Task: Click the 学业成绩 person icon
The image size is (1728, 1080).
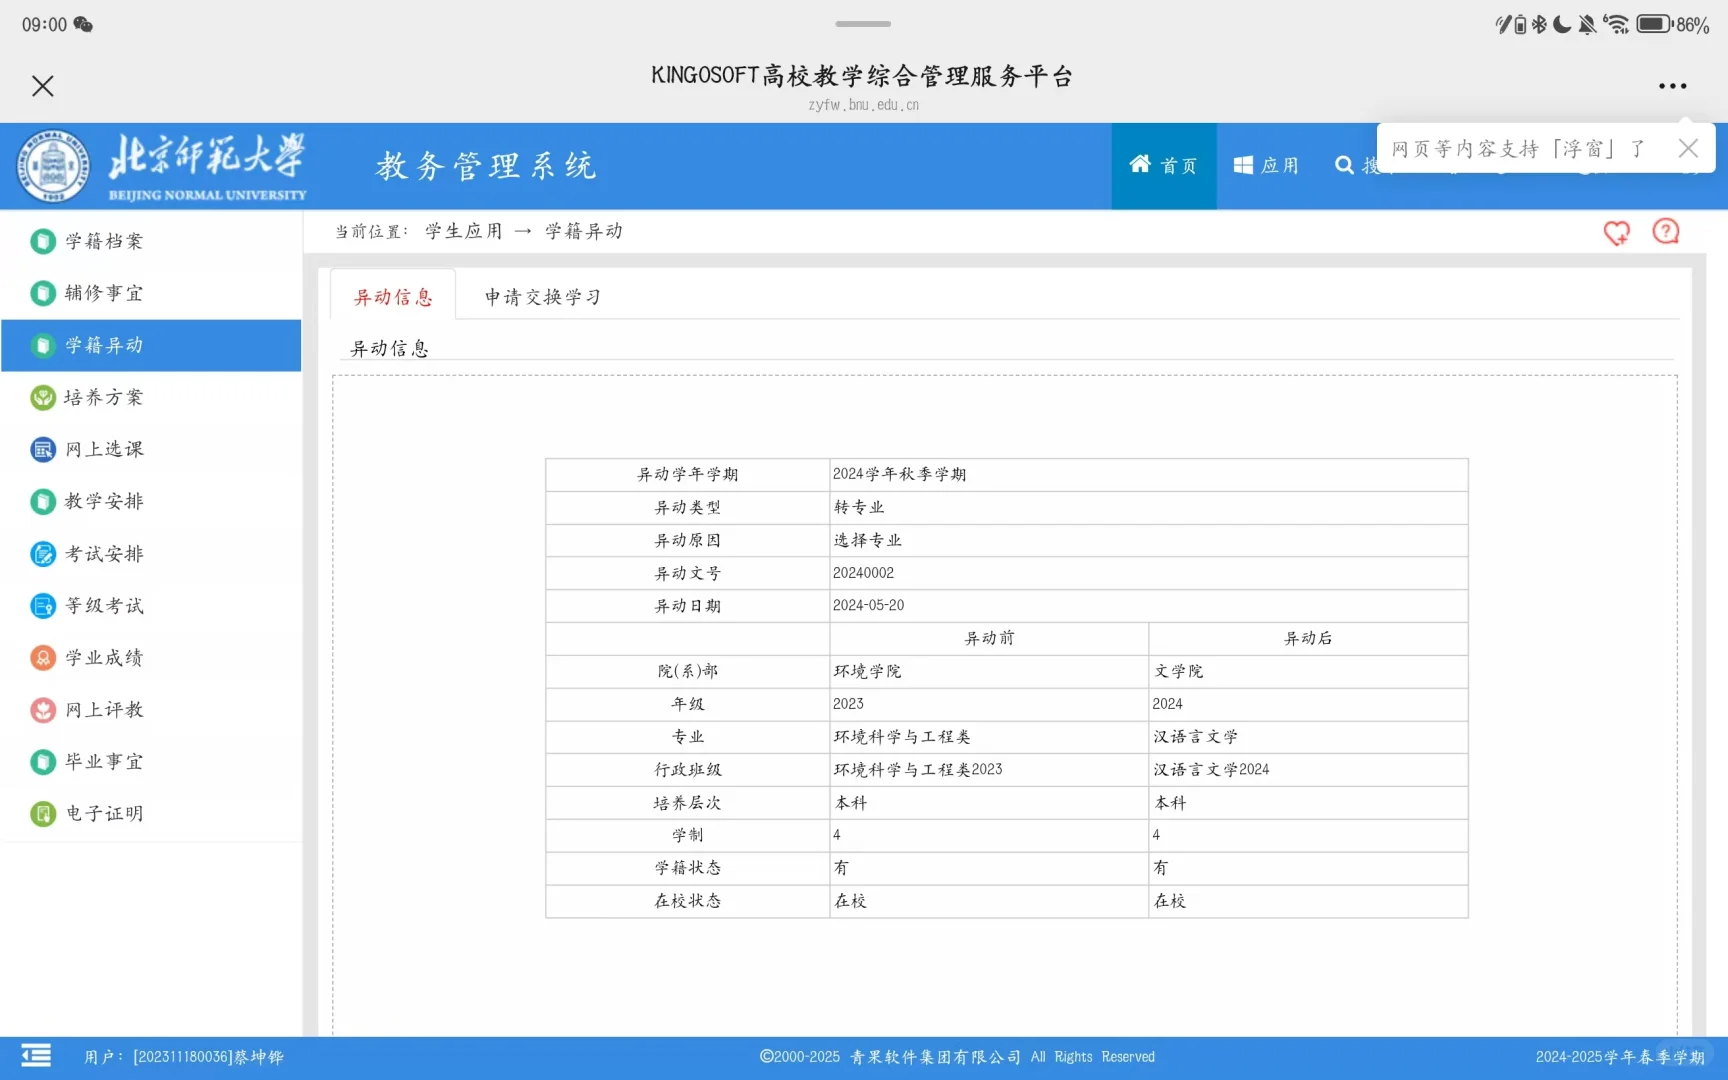Action: tap(42, 657)
